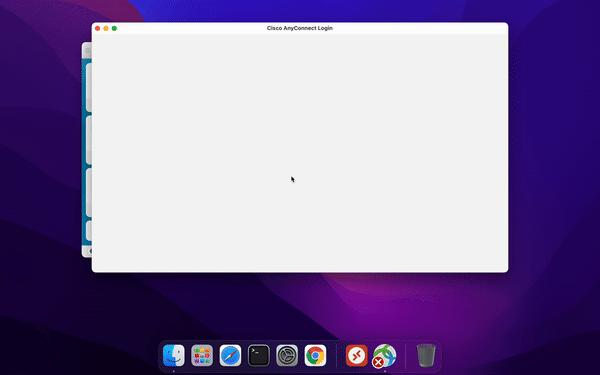Viewport: 600px width, 375px height.
Task: Open Microsoft Remote Desktop from the Dock
Action: 357,355
